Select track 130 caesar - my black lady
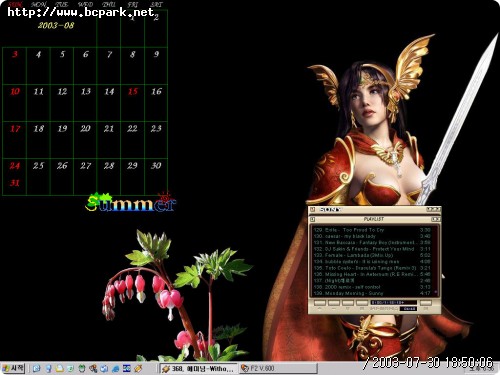This screenshot has height=375, width=500. pos(372,236)
